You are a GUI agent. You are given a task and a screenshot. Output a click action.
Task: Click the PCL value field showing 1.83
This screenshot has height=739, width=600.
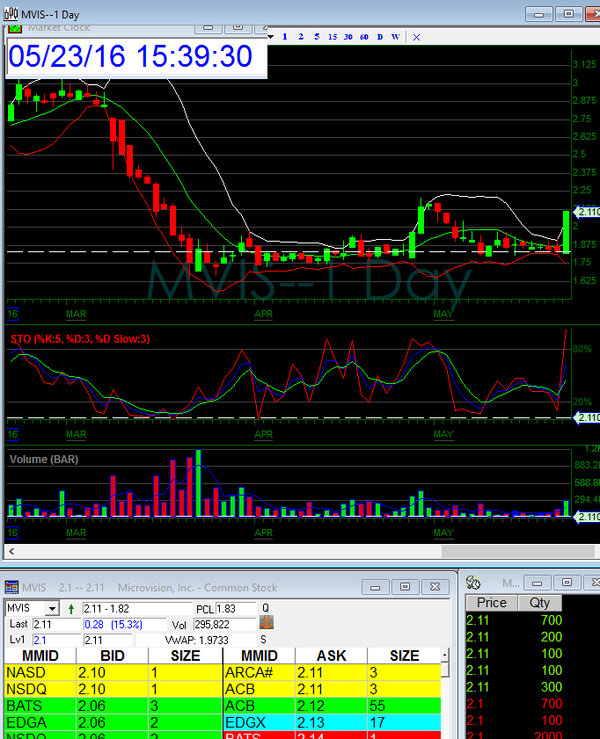pyautogui.click(x=236, y=608)
